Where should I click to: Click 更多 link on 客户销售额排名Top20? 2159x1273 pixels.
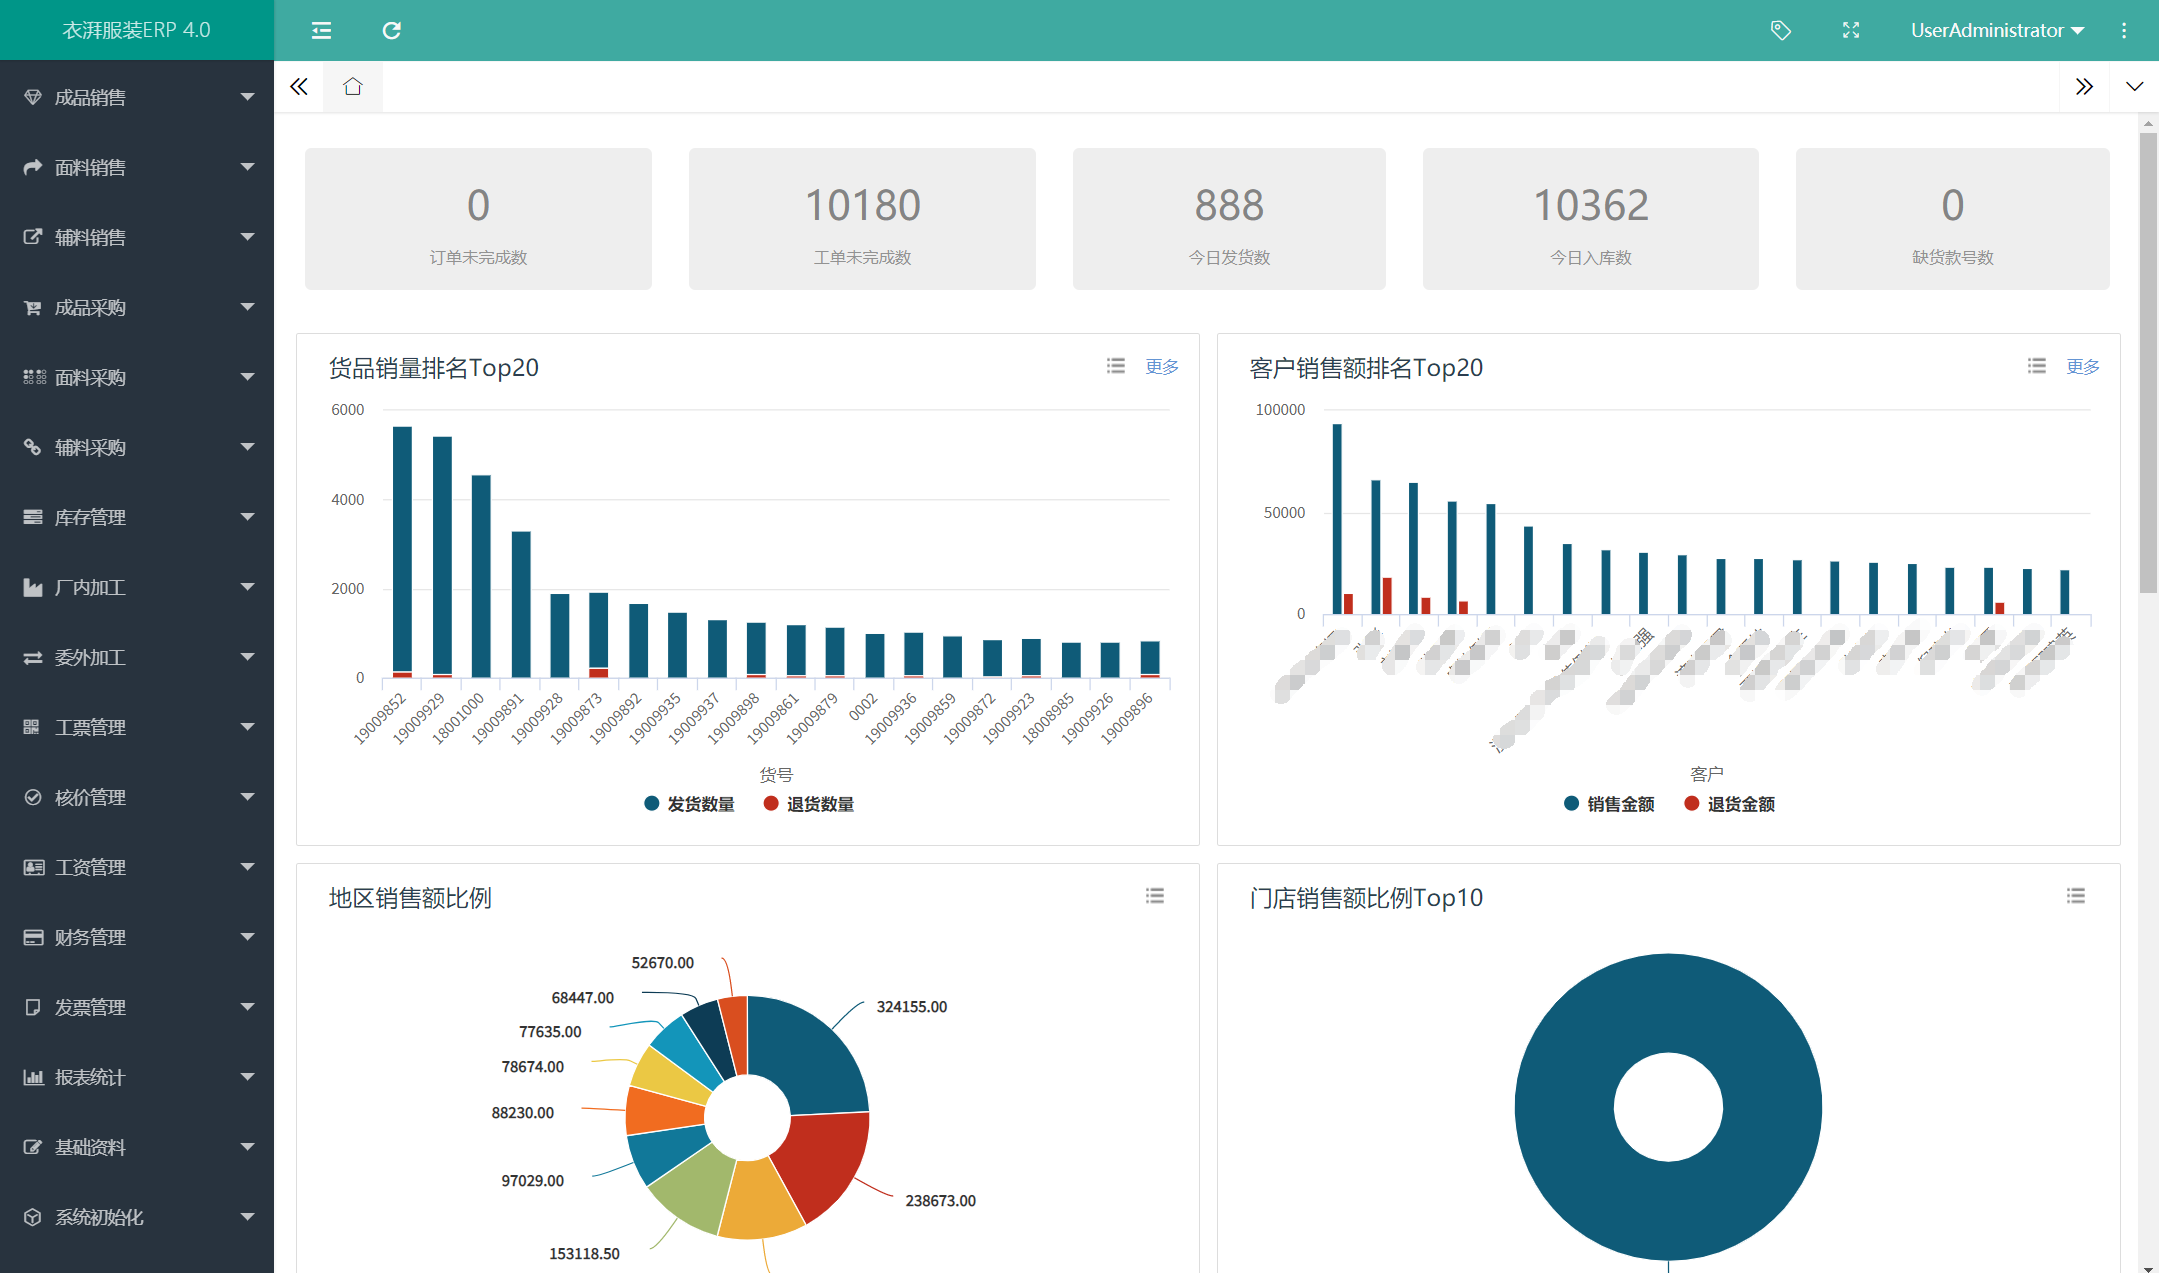(x=2082, y=367)
